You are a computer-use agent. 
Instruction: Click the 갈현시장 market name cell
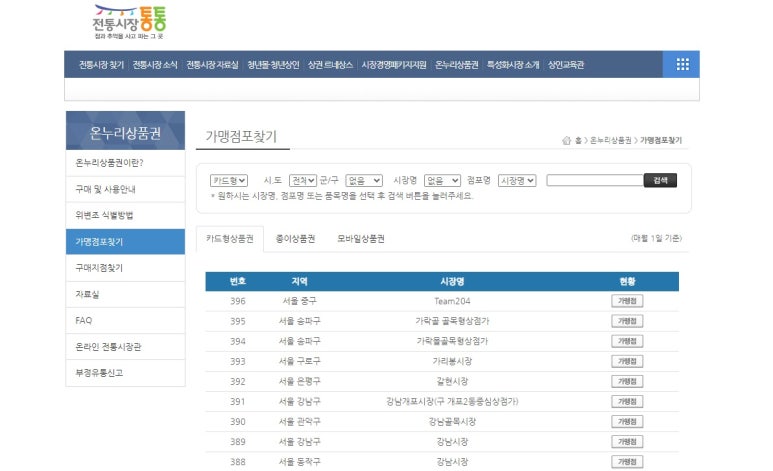tap(452, 381)
